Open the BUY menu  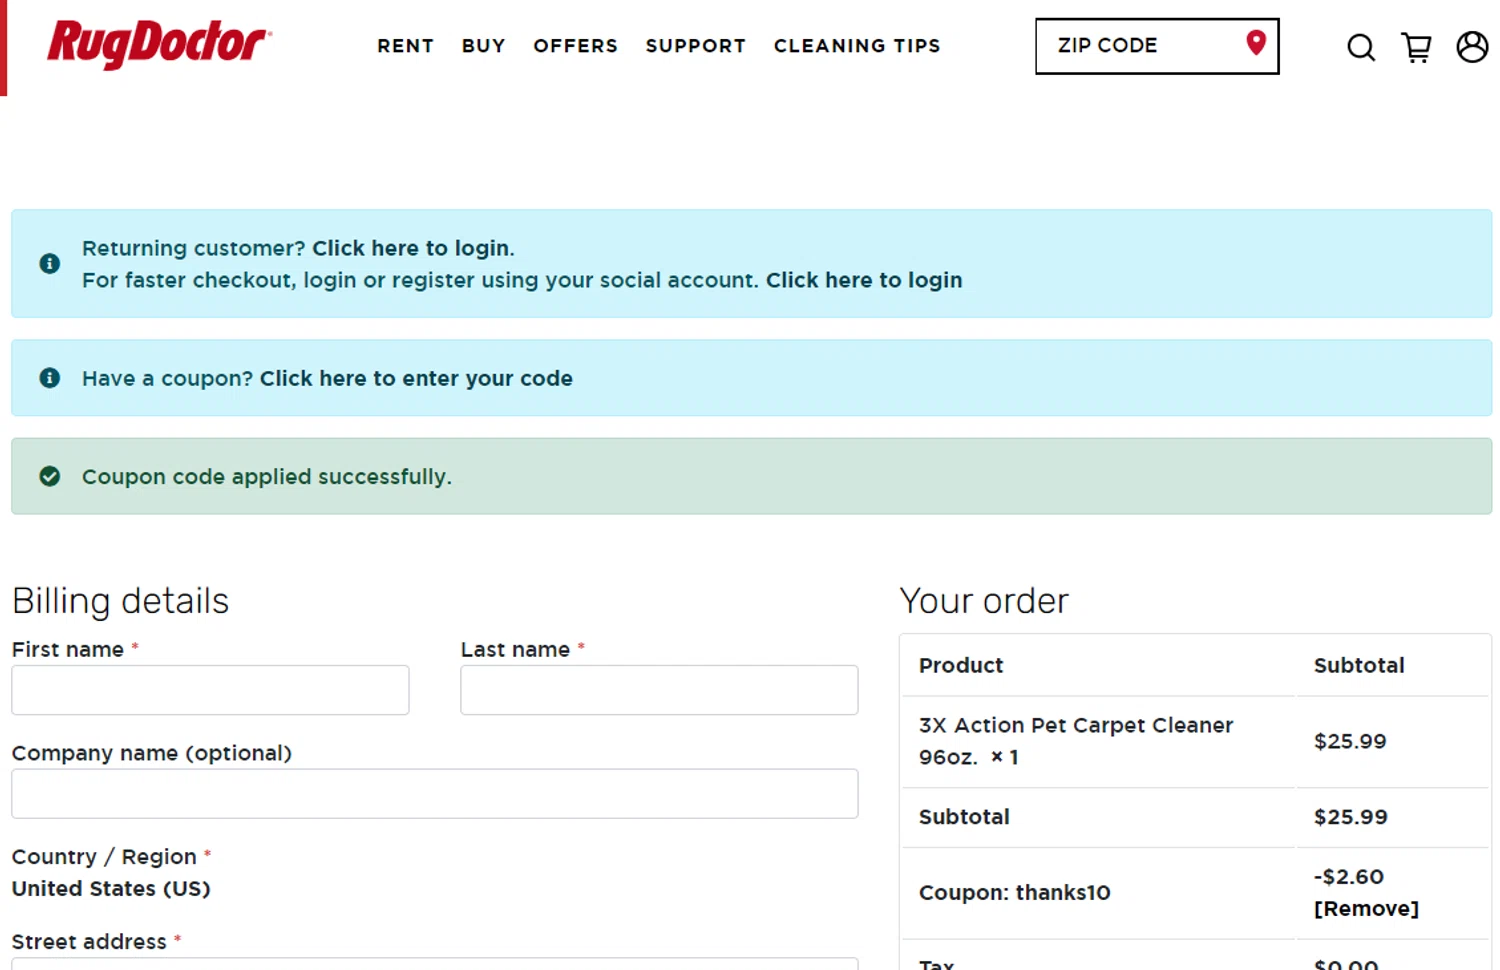pos(483,46)
